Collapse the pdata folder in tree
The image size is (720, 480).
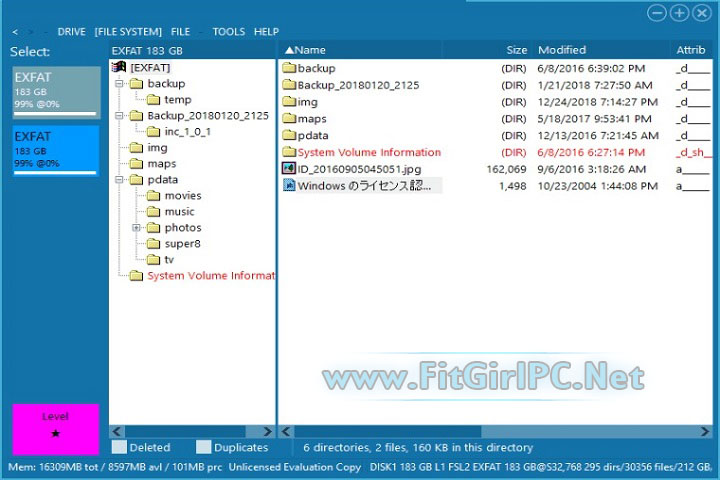click(119, 180)
